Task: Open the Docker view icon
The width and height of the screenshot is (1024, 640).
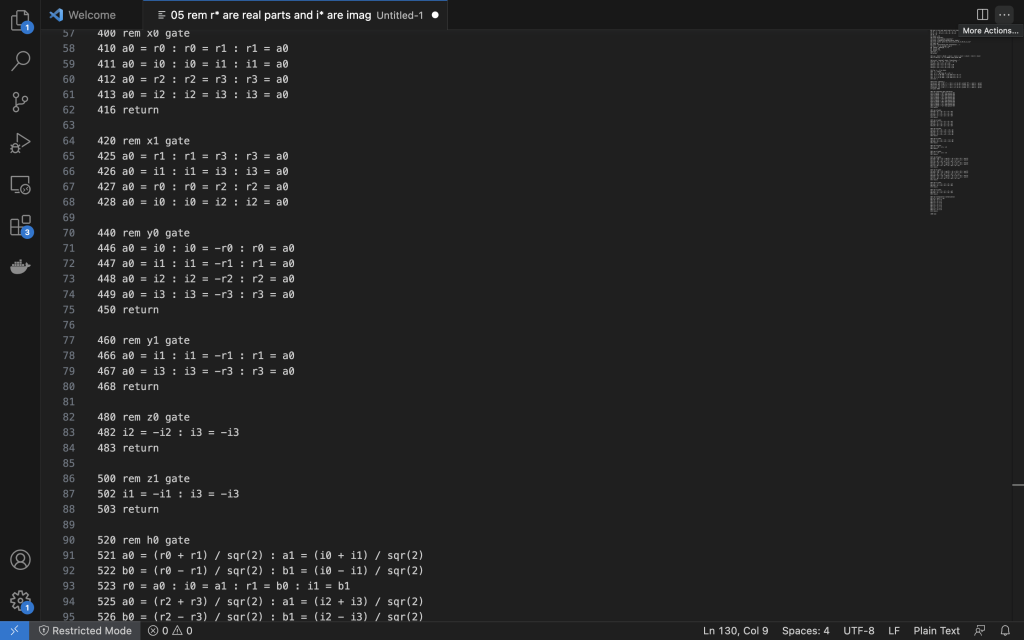Action: 20,267
